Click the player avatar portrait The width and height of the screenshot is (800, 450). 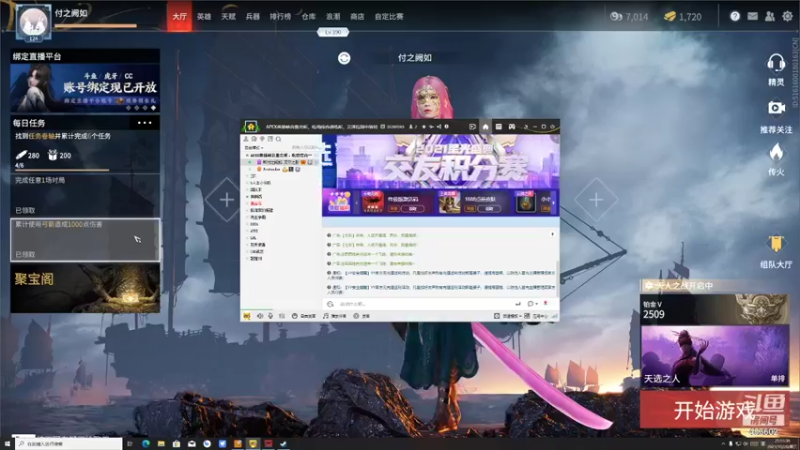point(33,22)
